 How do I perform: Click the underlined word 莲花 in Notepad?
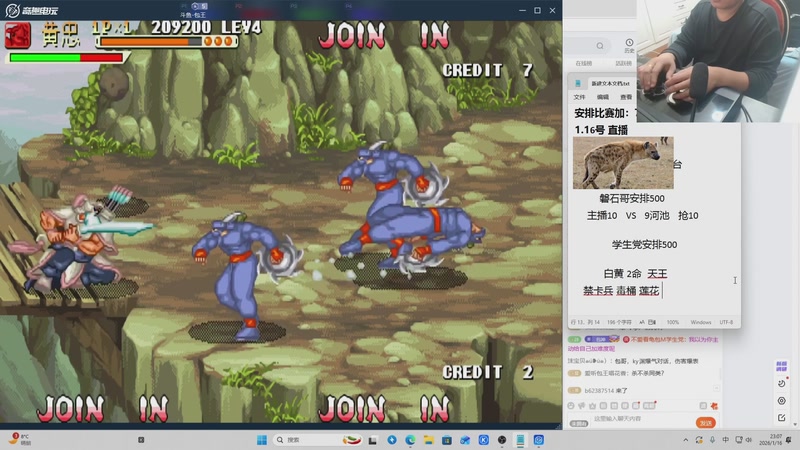tap(649, 291)
